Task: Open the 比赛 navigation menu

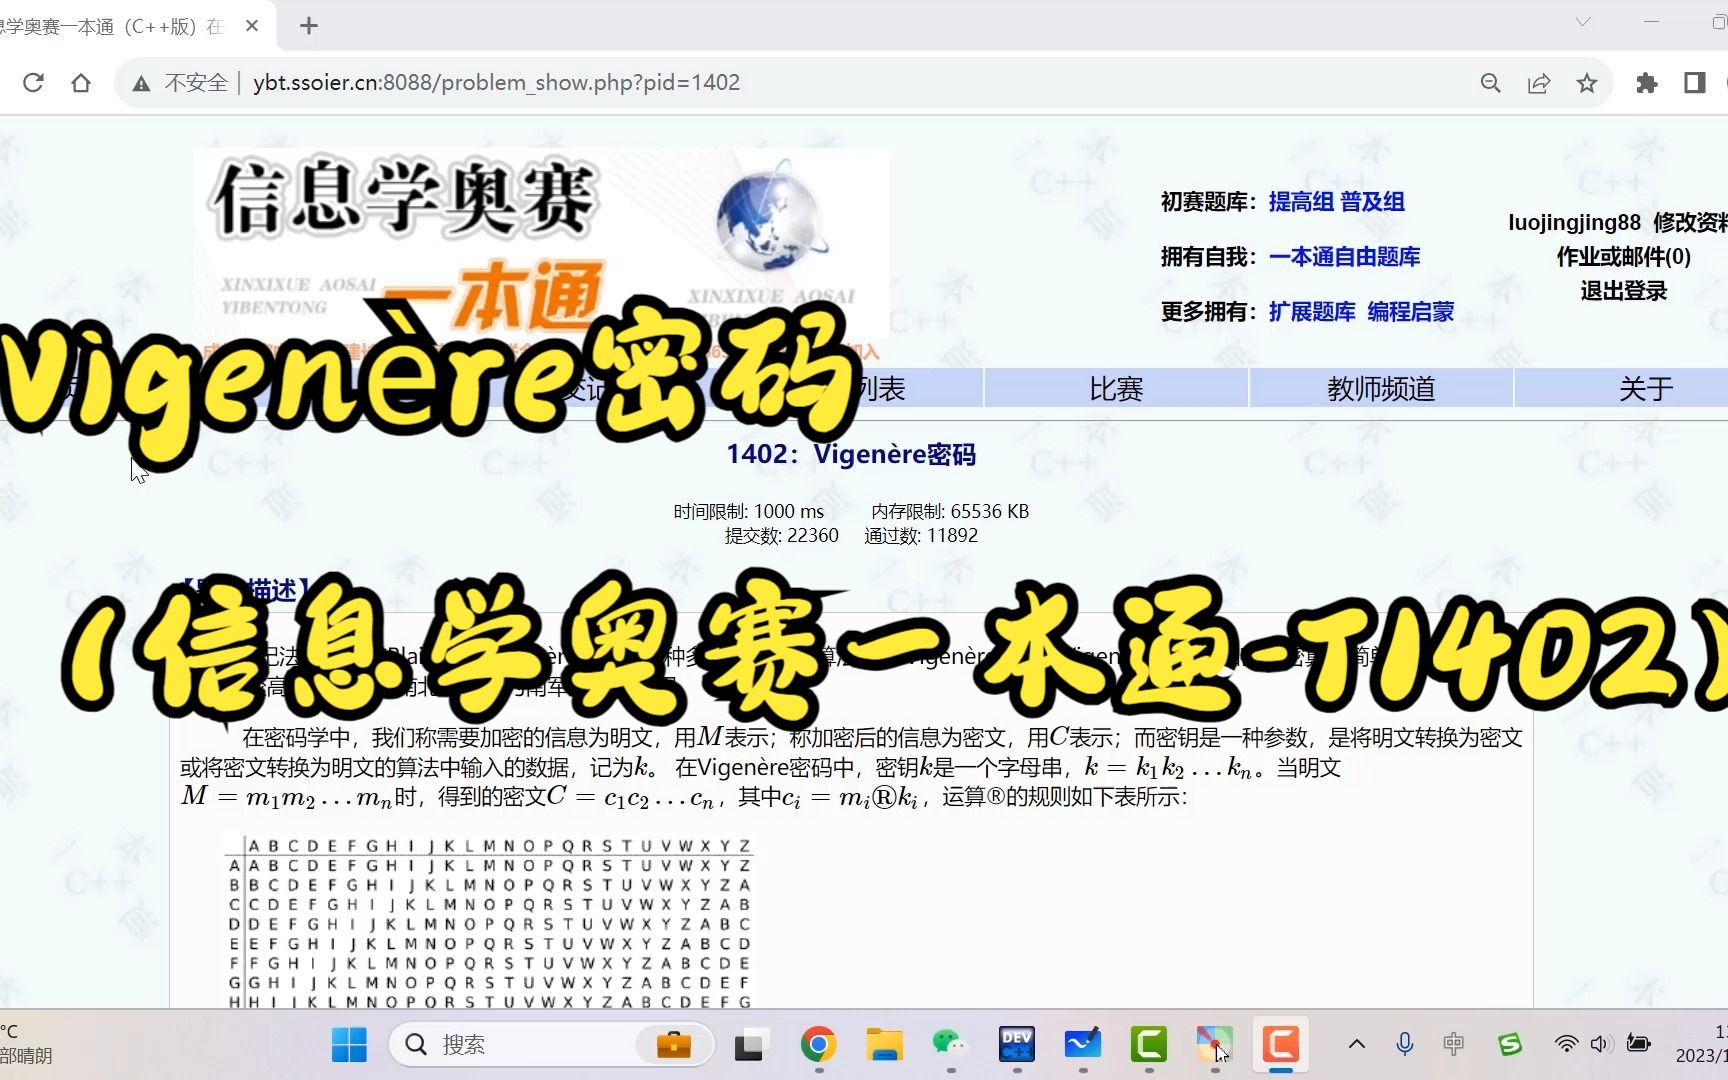Action: pos(1114,388)
